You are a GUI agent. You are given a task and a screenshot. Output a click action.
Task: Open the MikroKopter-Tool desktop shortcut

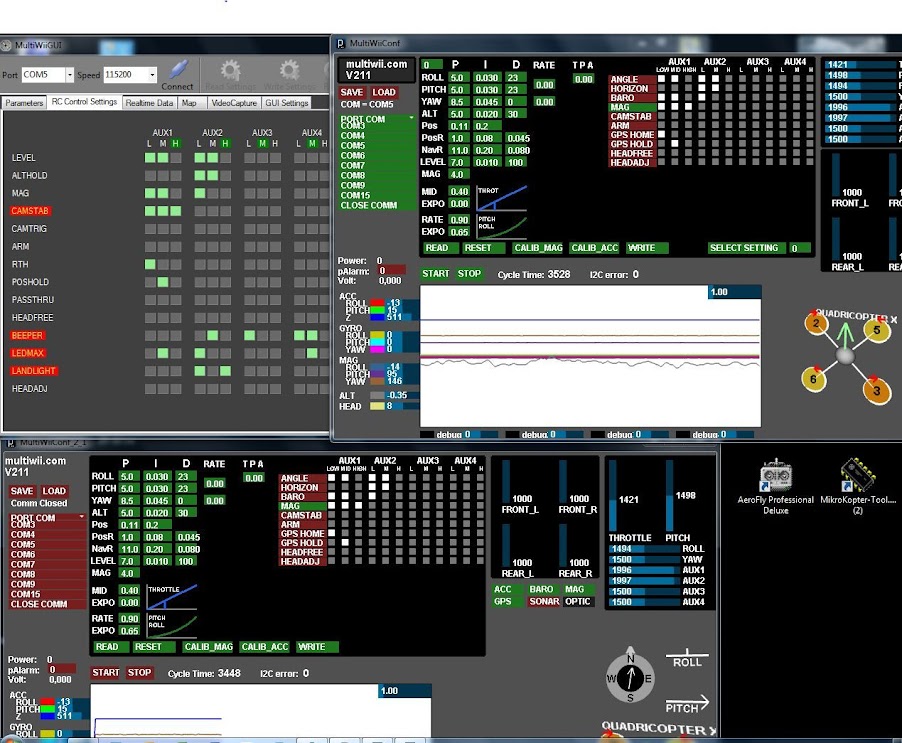(858, 477)
